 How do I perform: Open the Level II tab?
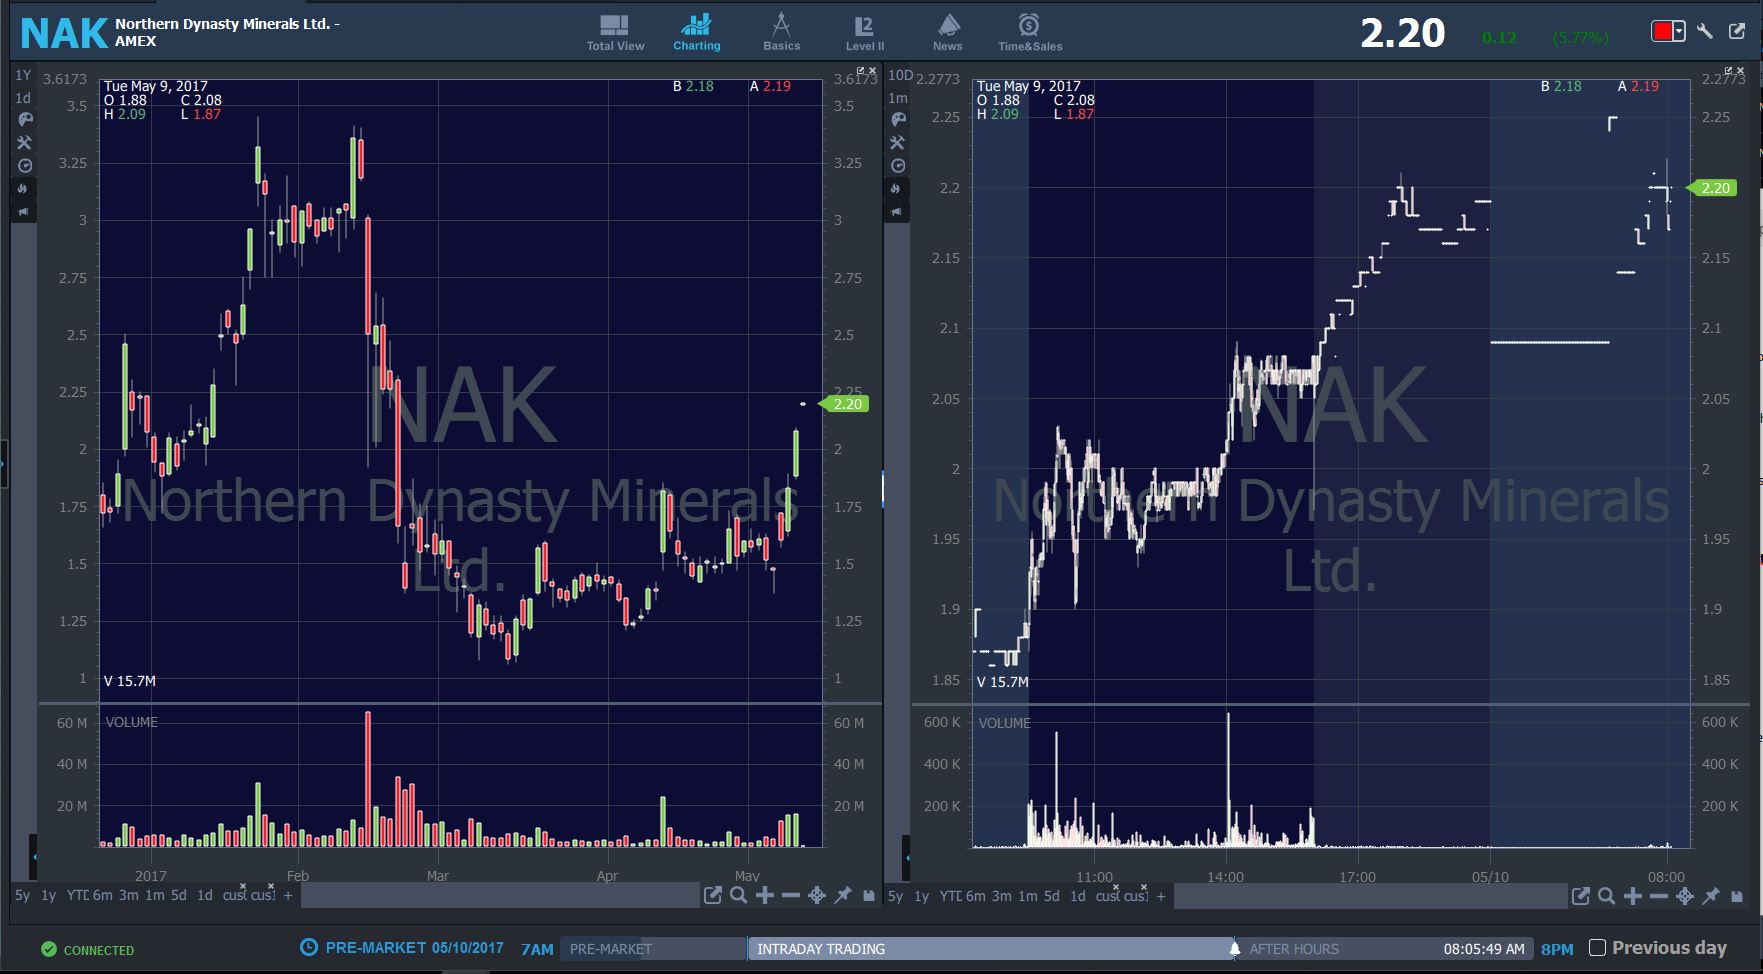865,33
